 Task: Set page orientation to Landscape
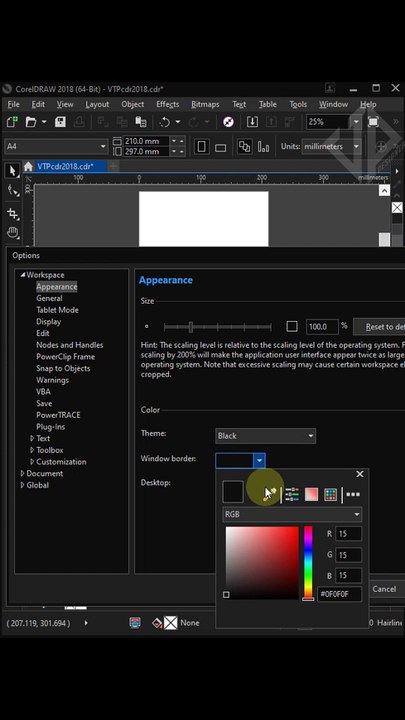pos(220,147)
